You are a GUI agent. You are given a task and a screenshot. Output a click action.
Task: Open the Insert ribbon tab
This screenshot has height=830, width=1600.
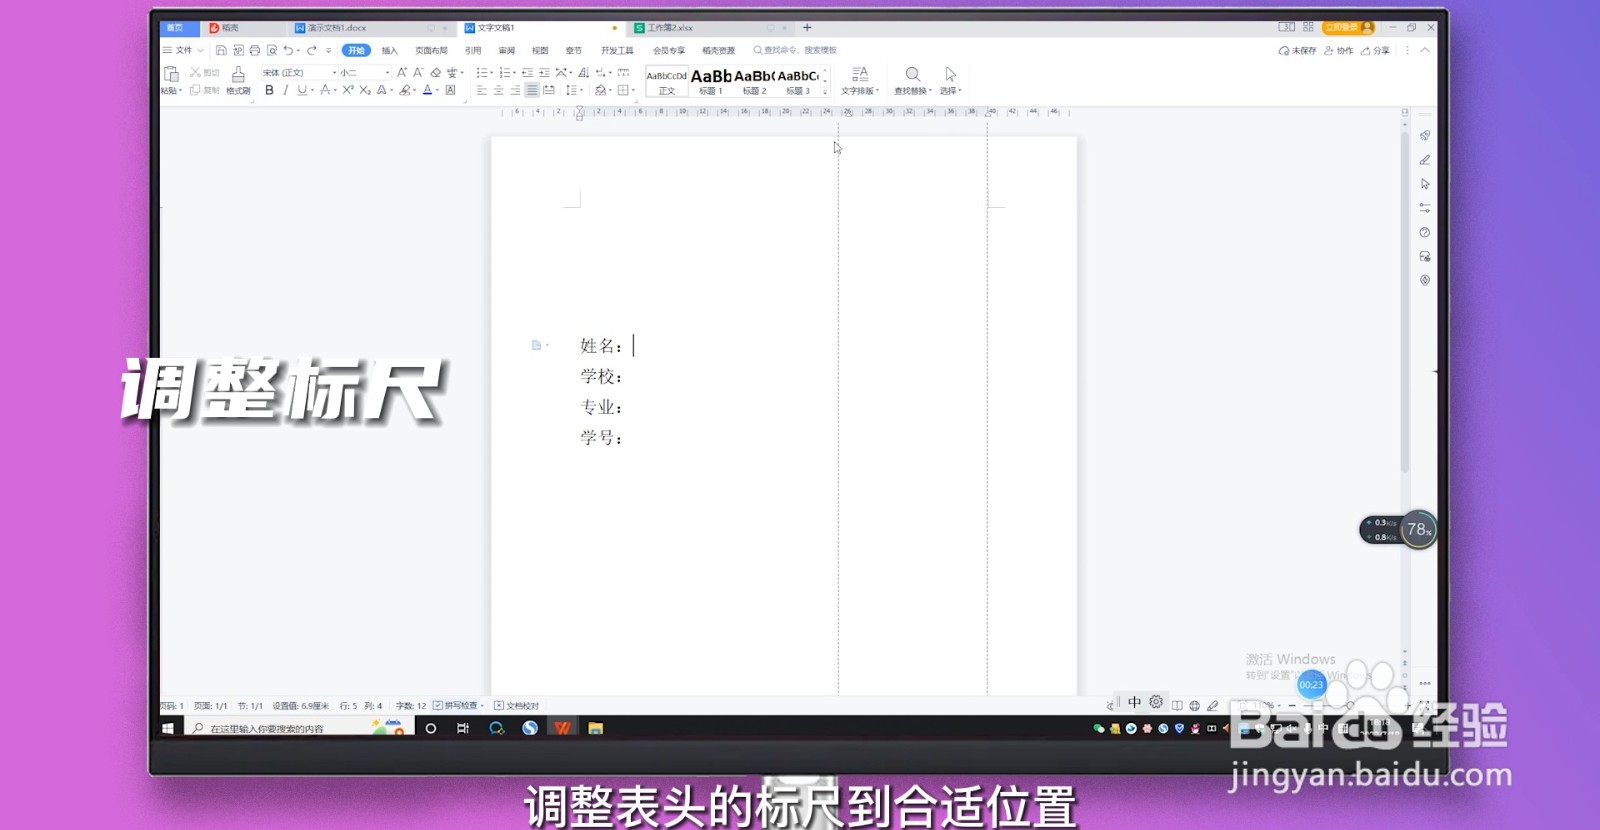pyautogui.click(x=389, y=50)
